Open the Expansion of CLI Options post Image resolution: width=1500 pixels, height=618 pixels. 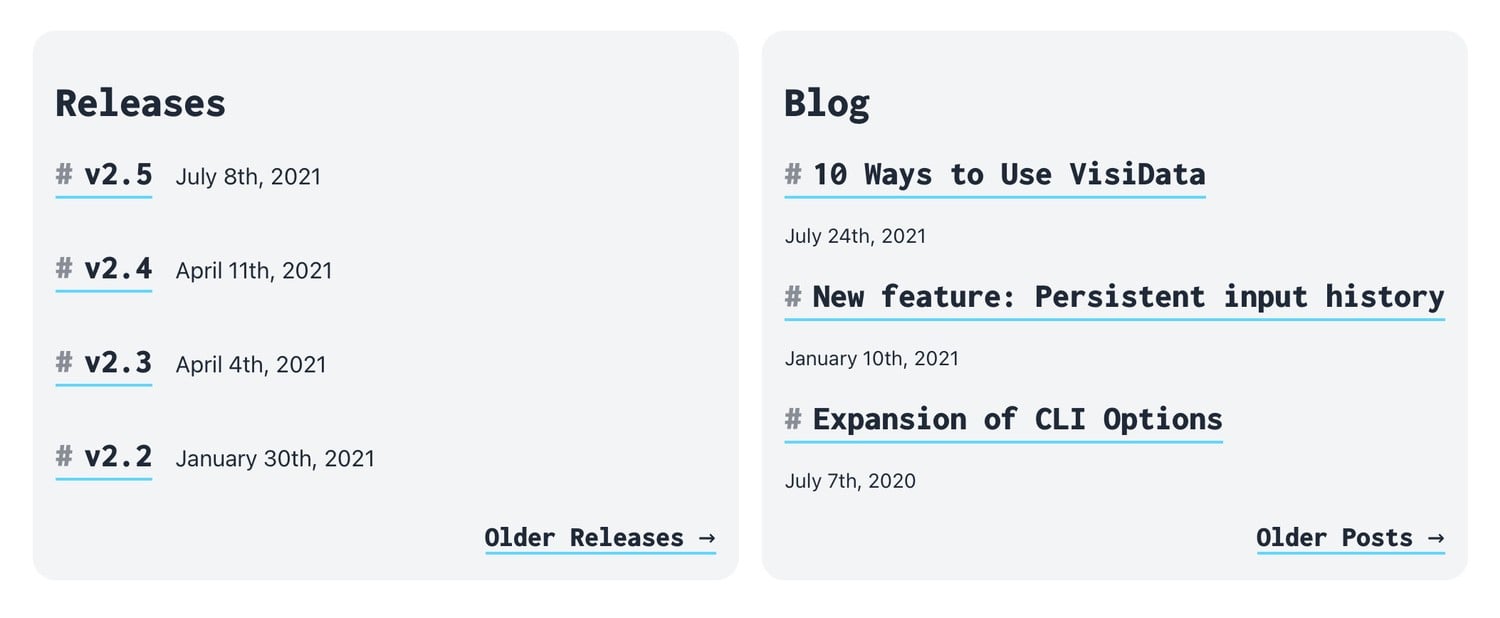(1017, 419)
